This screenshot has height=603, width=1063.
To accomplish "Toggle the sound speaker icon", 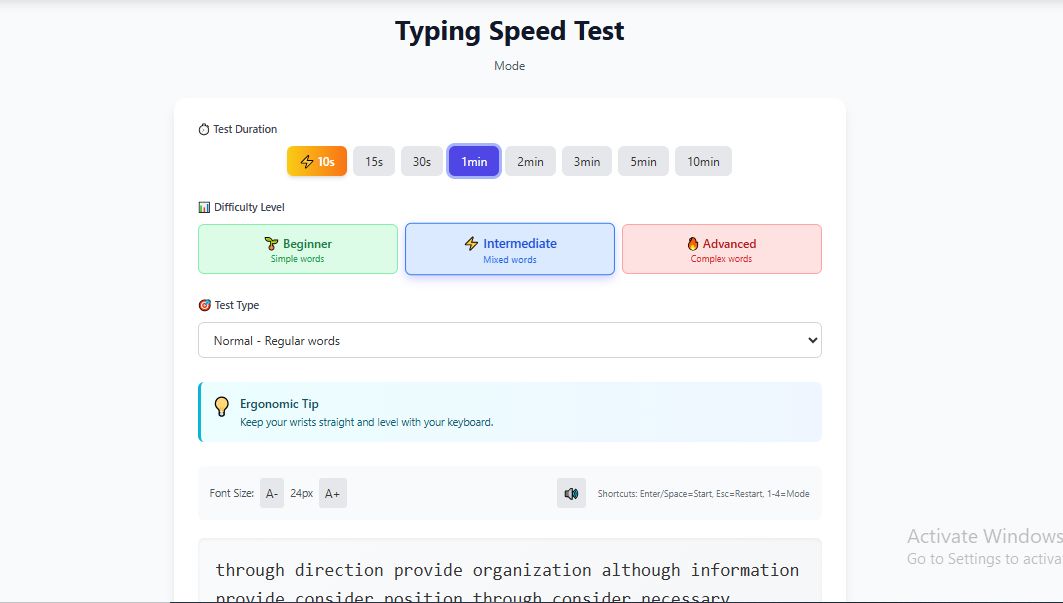I will click(571, 493).
